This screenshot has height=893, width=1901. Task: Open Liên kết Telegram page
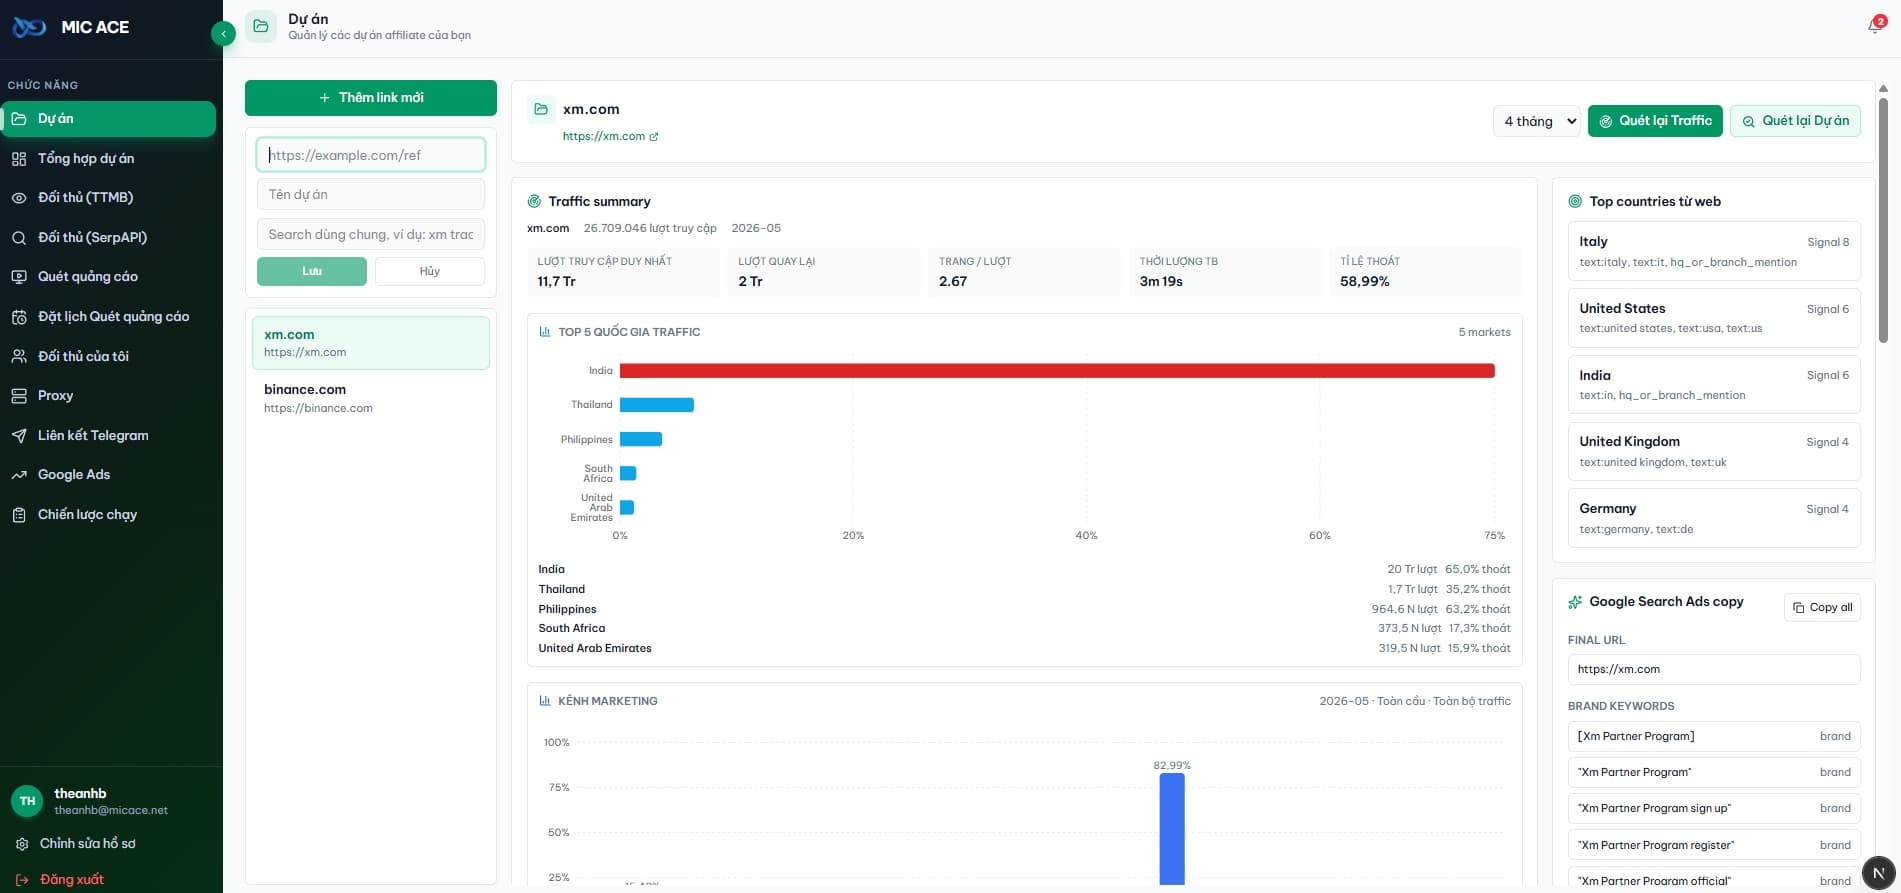[x=108, y=435]
